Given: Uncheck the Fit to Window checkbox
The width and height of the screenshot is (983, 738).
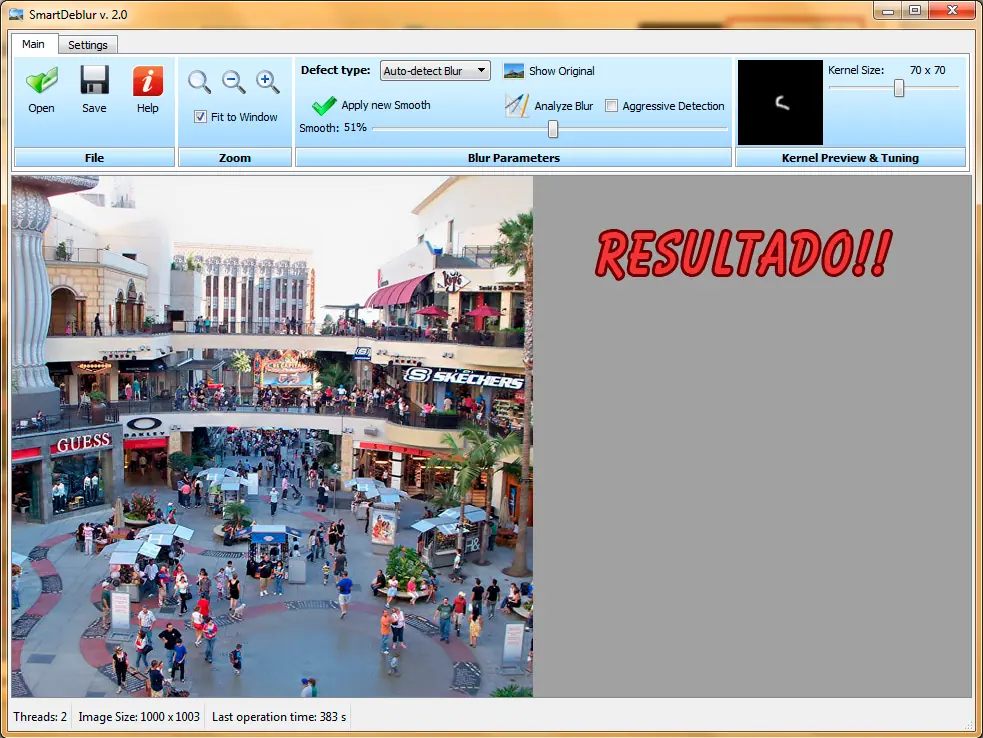Looking at the screenshot, I should [201, 117].
